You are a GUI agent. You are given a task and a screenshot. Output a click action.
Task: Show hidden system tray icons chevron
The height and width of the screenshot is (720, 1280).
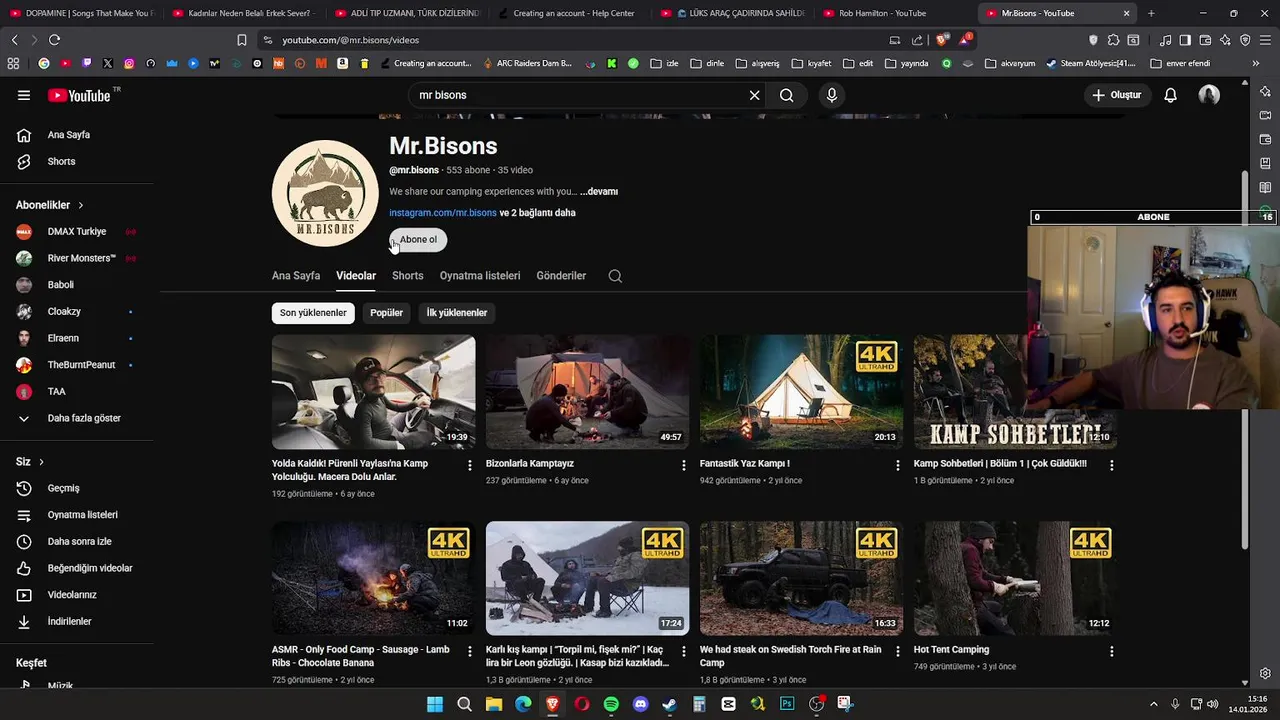tap(1153, 704)
